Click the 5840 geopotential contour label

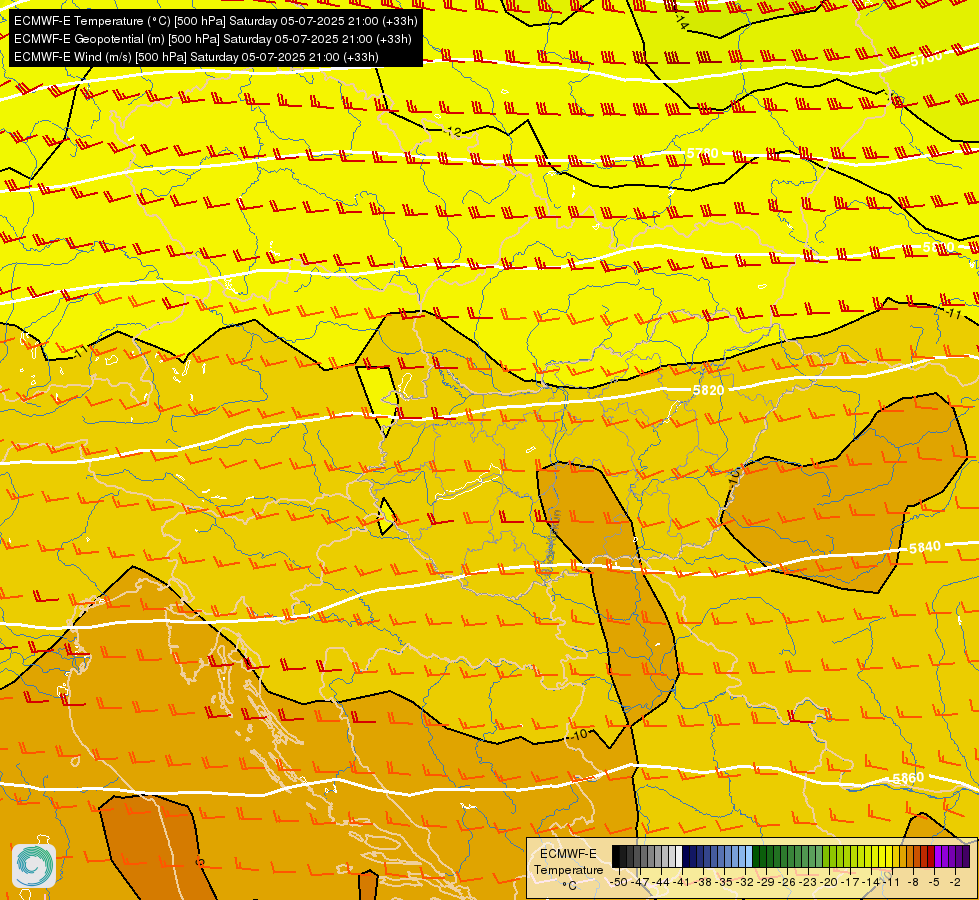coord(925,548)
